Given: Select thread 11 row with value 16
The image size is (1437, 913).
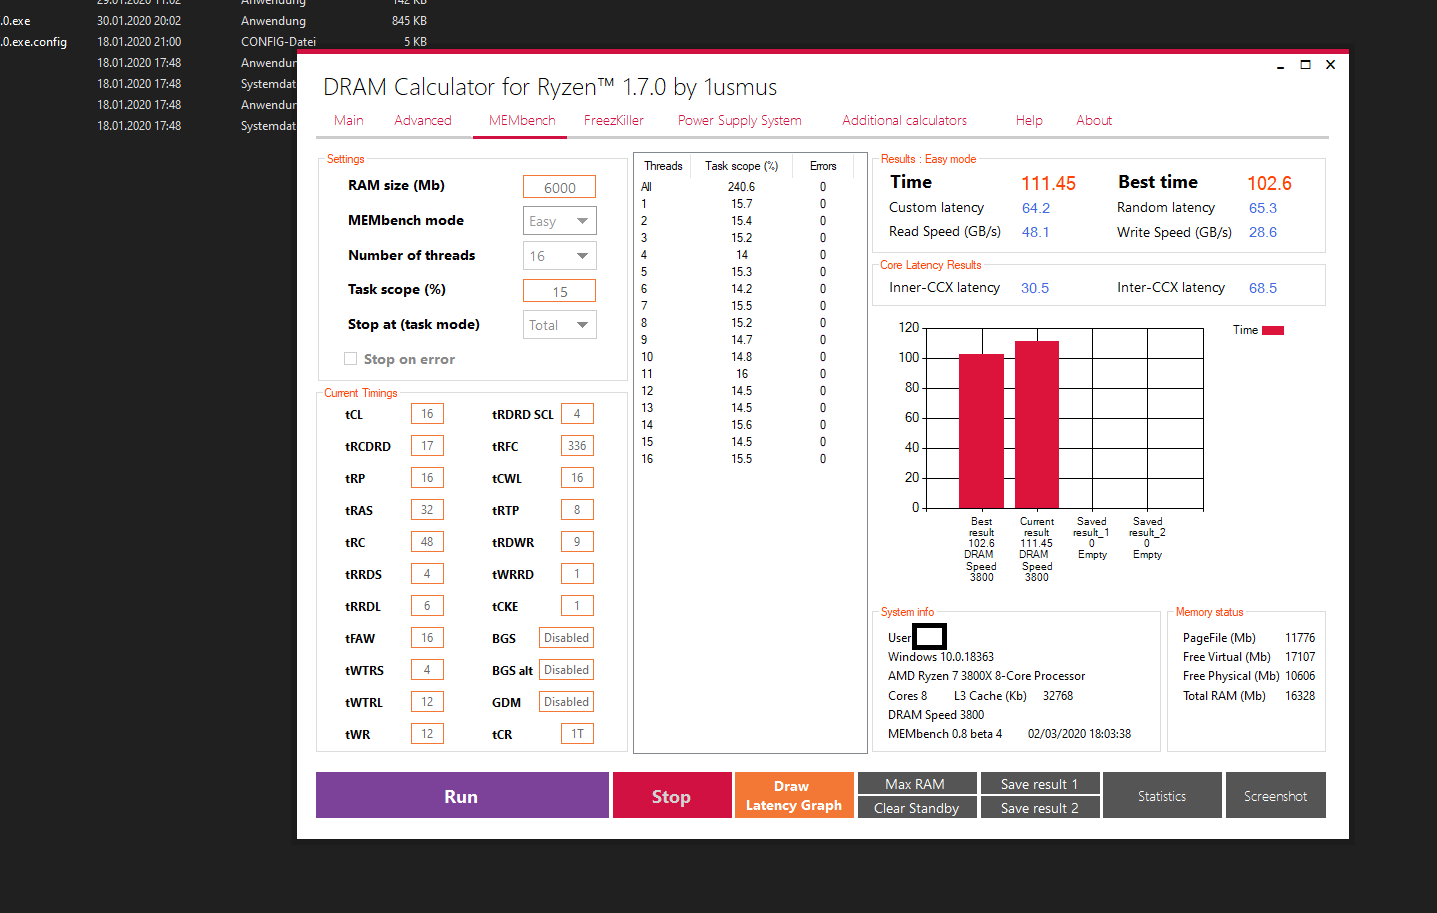Looking at the screenshot, I should coord(745,374).
